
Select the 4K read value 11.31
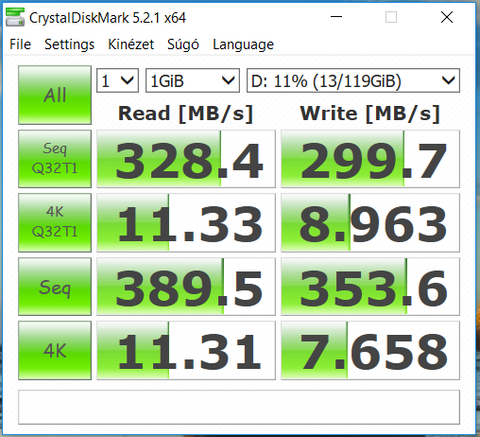pyautogui.click(x=186, y=350)
